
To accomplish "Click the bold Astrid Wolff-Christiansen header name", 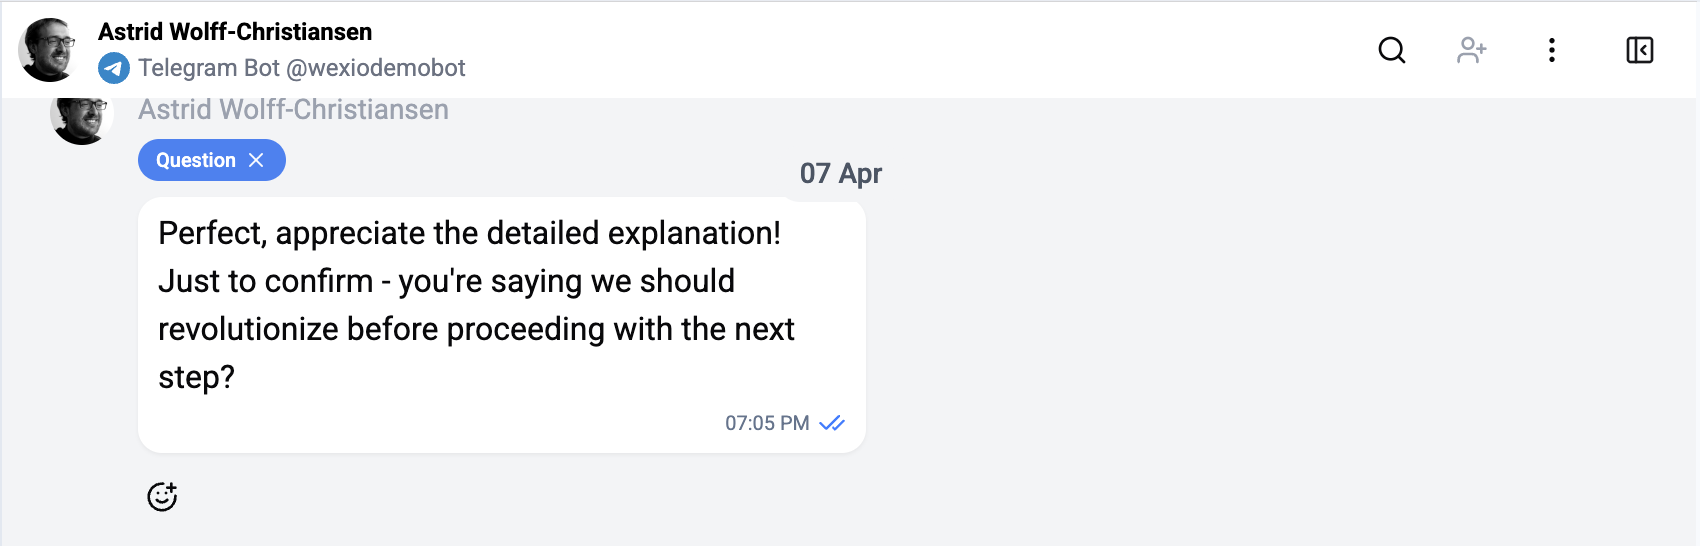I will tap(235, 32).
